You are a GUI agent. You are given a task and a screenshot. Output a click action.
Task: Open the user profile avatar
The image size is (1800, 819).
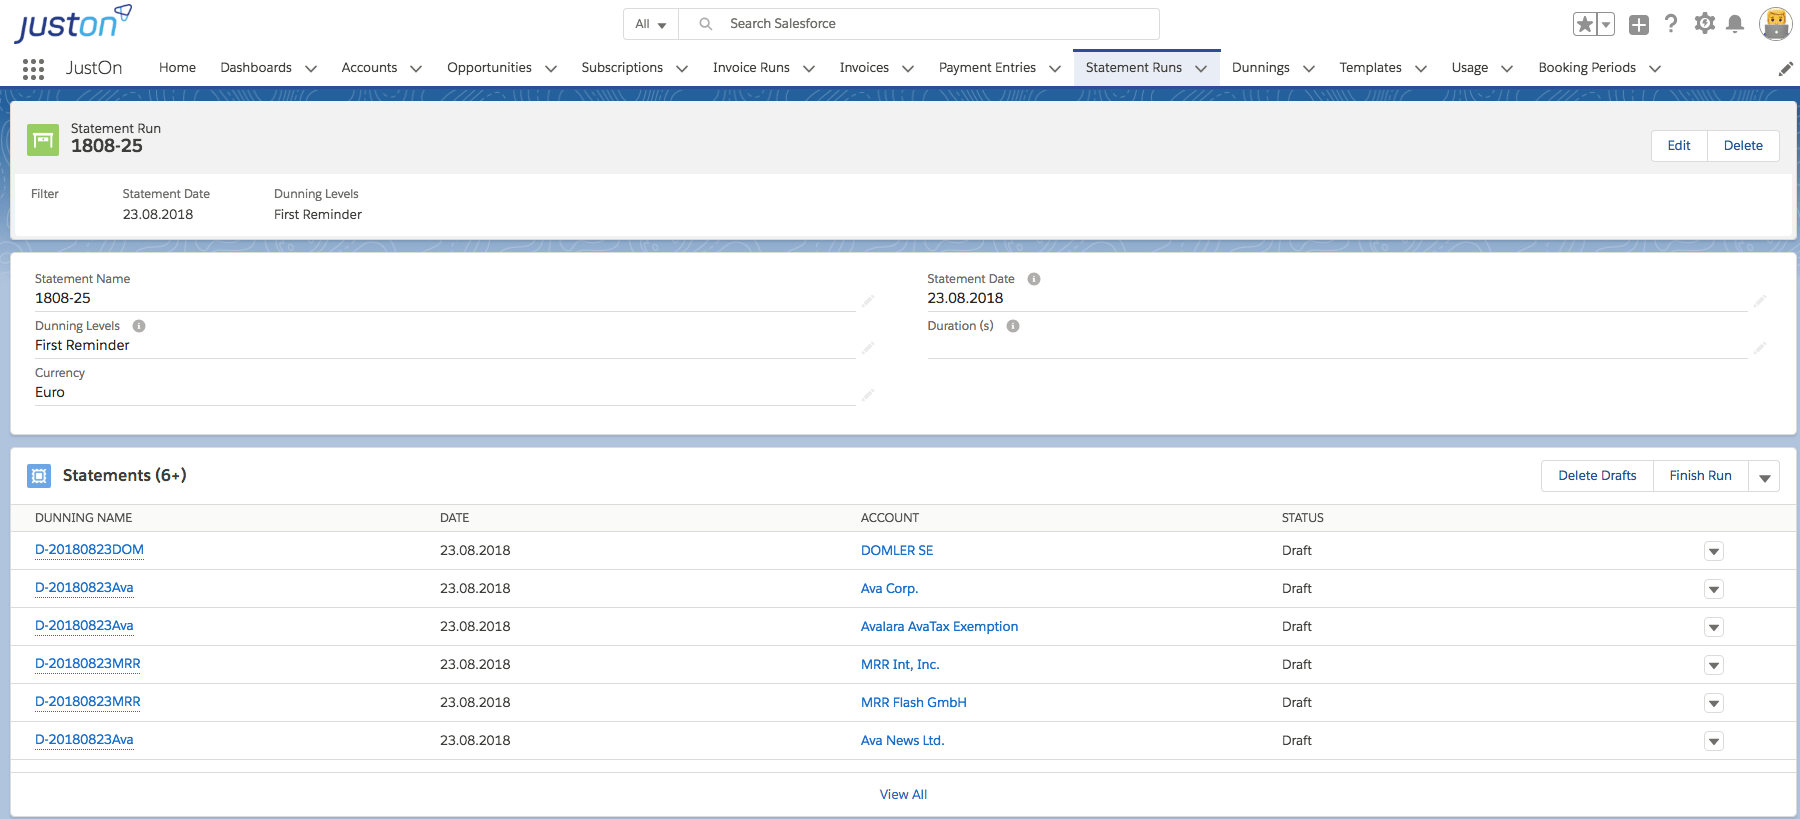(x=1775, y=24)
